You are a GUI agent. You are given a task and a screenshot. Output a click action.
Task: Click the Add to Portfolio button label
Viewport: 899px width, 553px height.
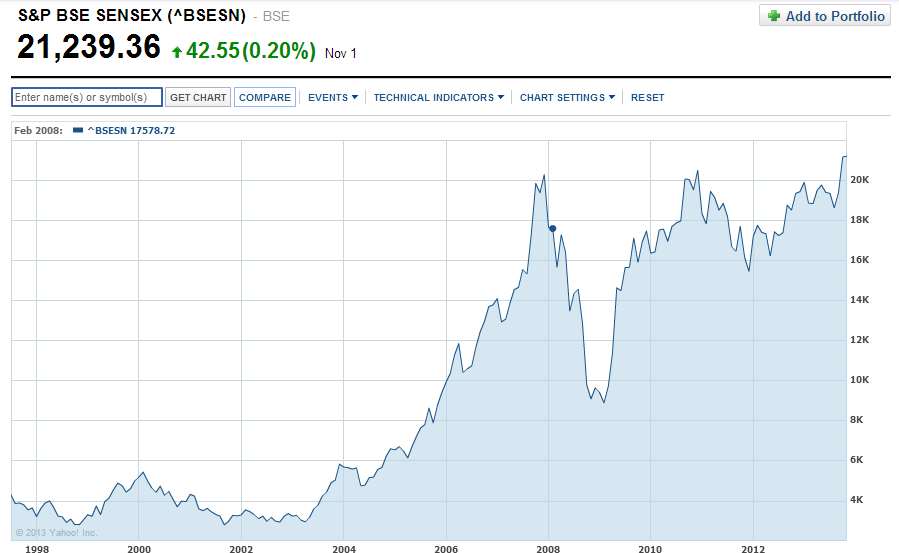tap(835, 16)
